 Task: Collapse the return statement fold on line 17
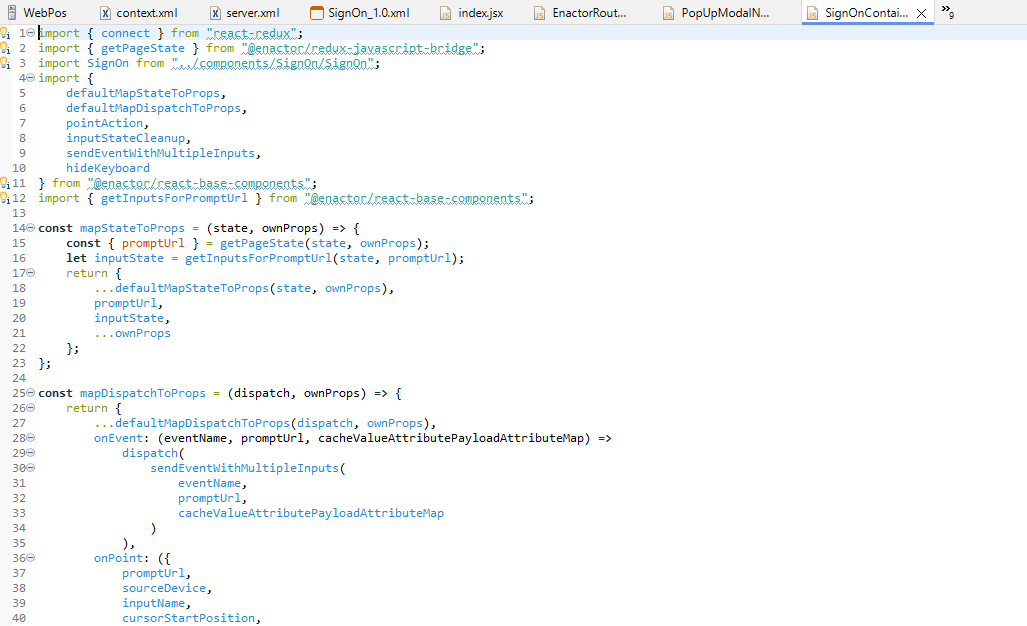(31, 273)
